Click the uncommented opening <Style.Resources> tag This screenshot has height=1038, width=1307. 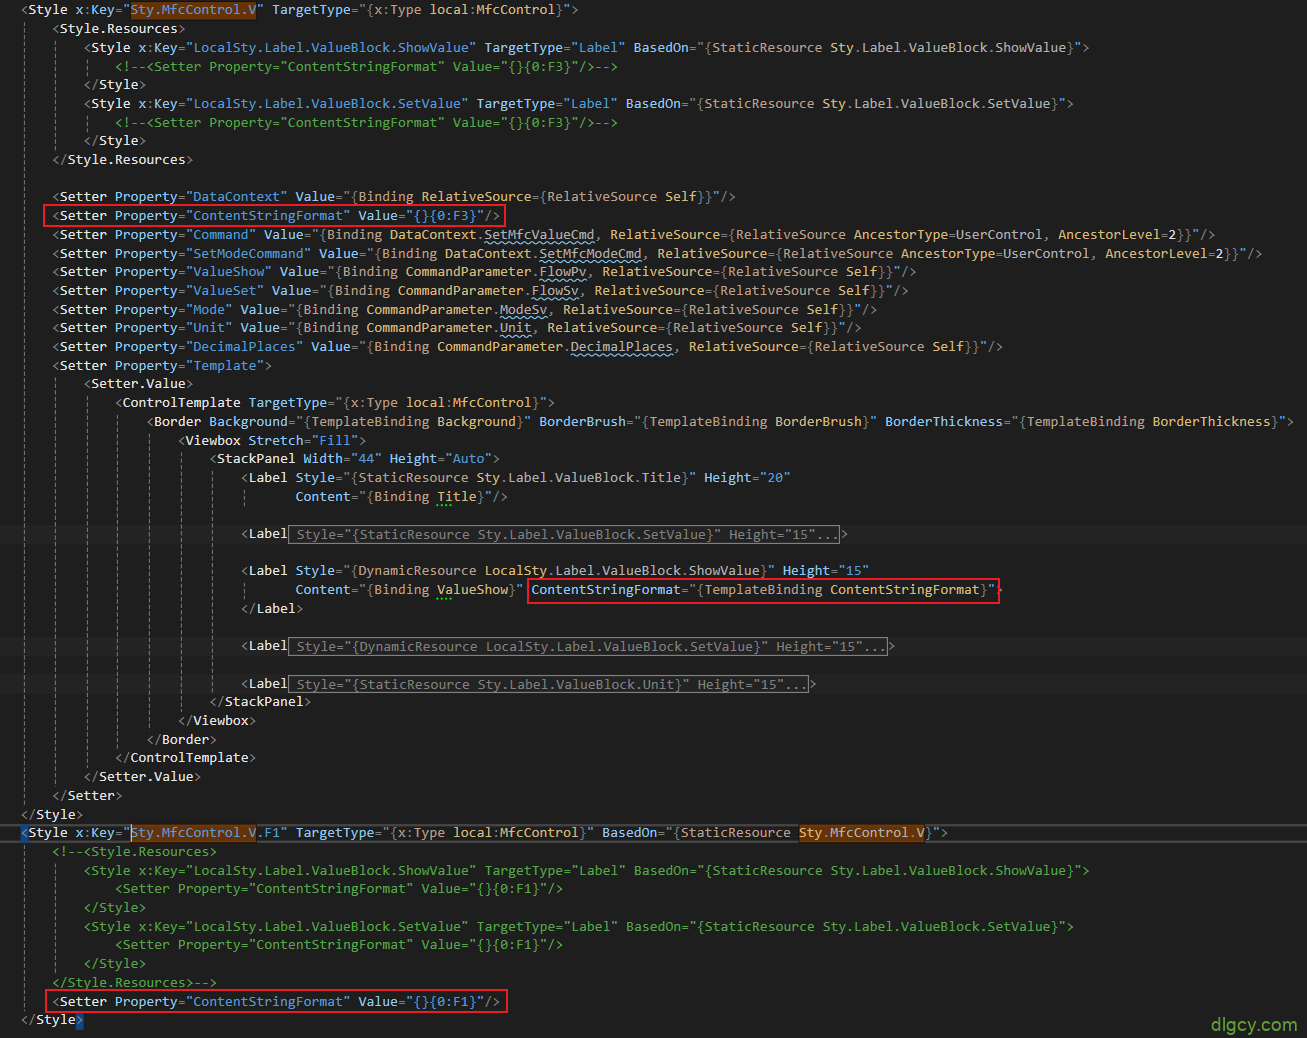[118, 29]
